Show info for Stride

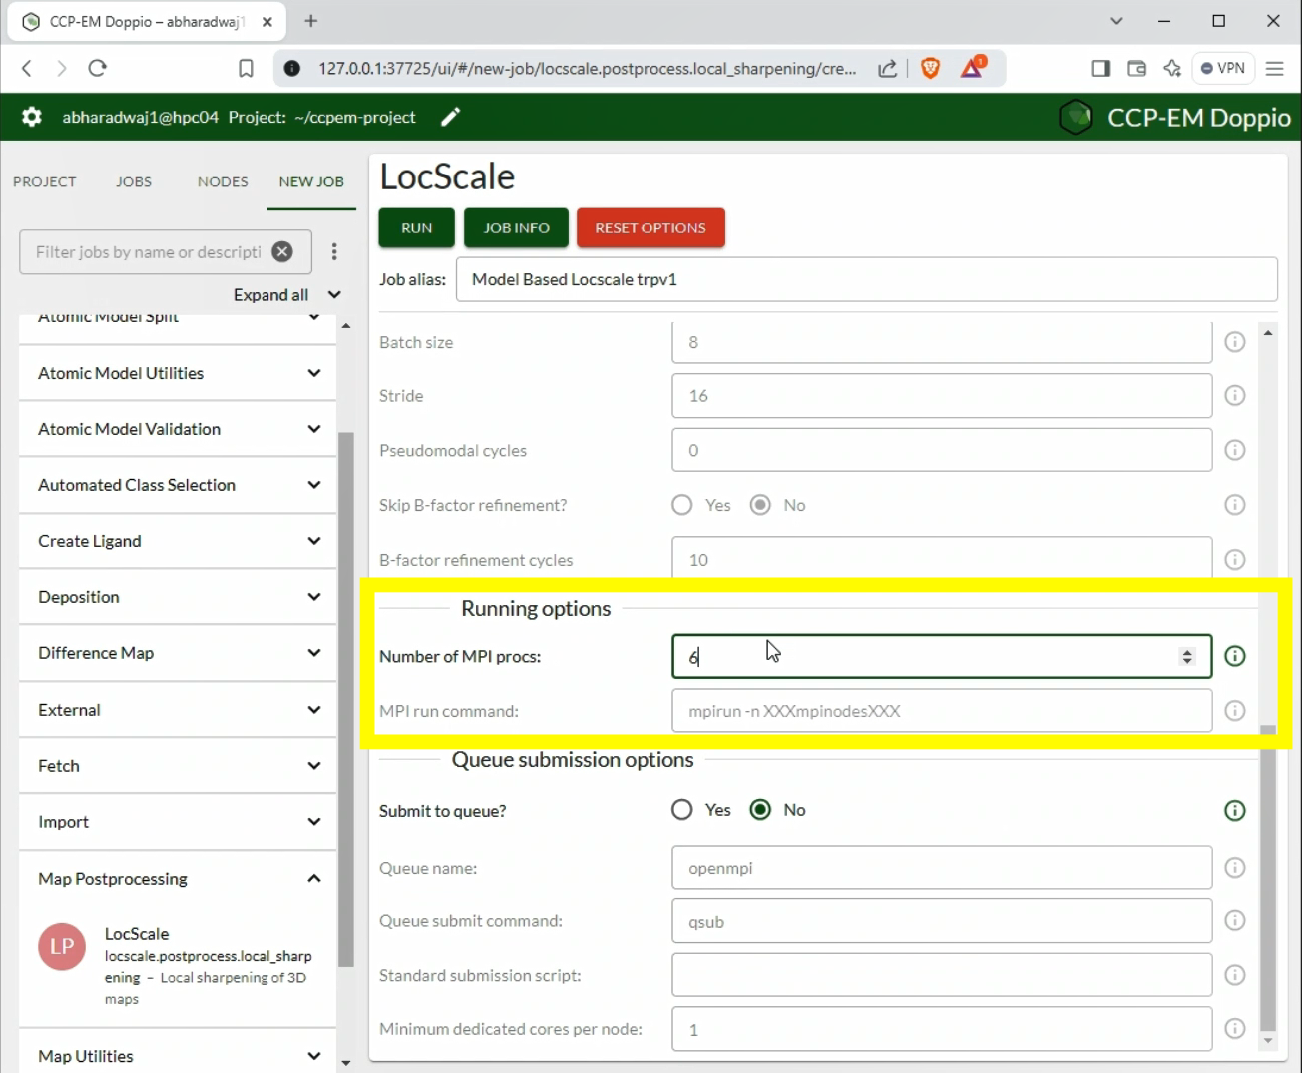point(1235,395)
